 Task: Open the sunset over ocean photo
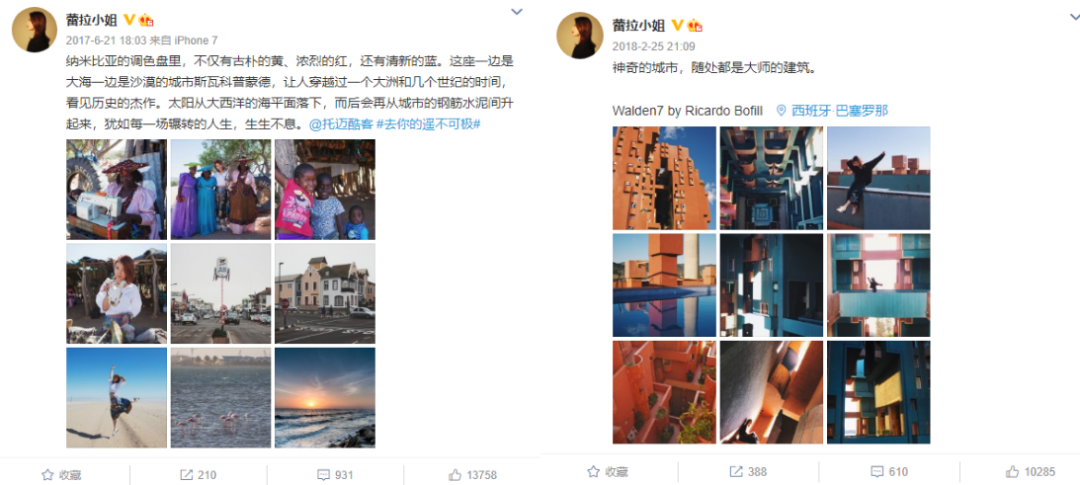click(x=325, y=398)
